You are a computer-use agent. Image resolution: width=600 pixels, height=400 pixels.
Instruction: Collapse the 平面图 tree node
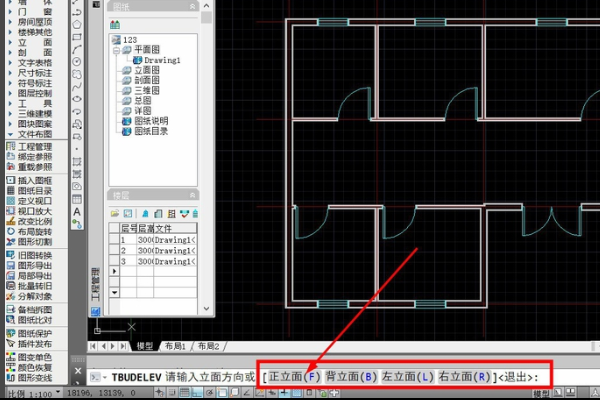116,49
